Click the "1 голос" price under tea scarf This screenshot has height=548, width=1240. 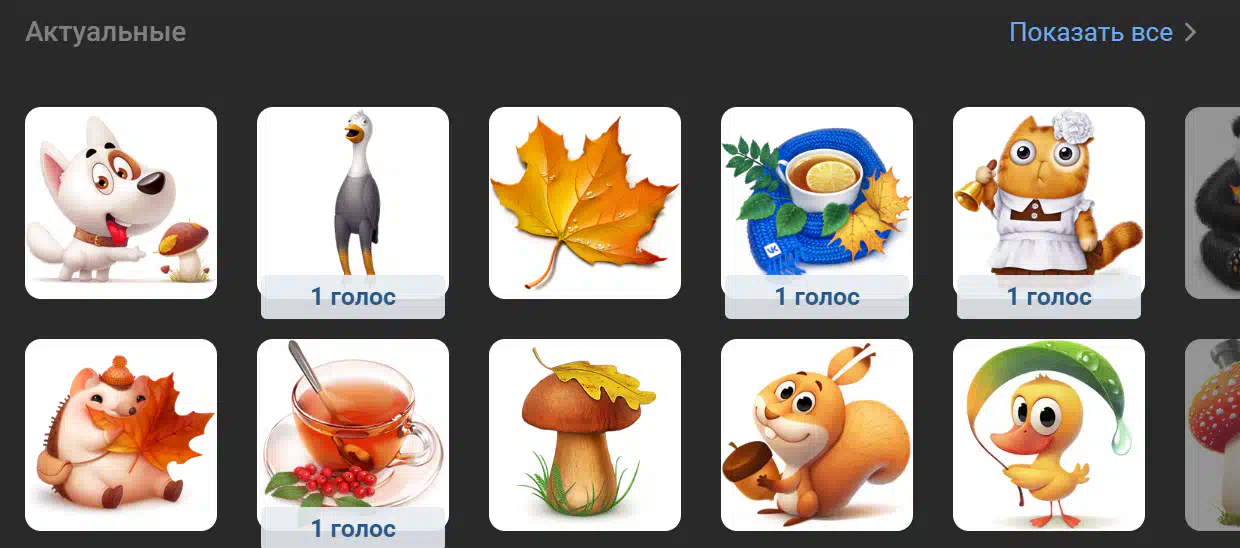817,297
